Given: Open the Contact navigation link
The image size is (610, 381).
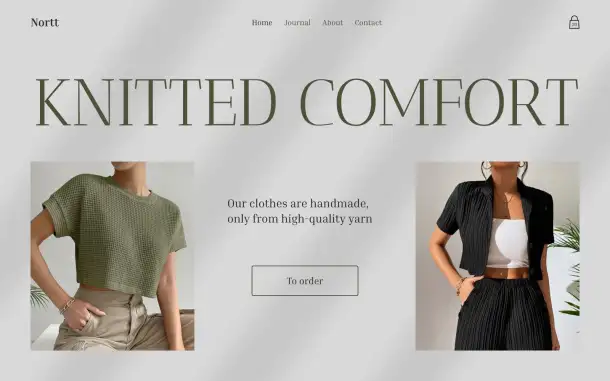Looking at the screenshot, I should [x=368, y=23].
